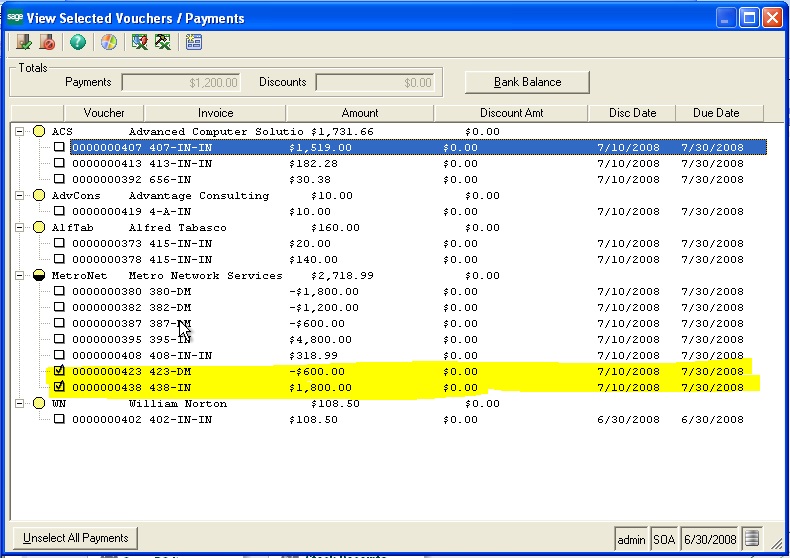Collapse the WN vendor tree node
This screenshot has width=790, height=558.
coord(19,403)
